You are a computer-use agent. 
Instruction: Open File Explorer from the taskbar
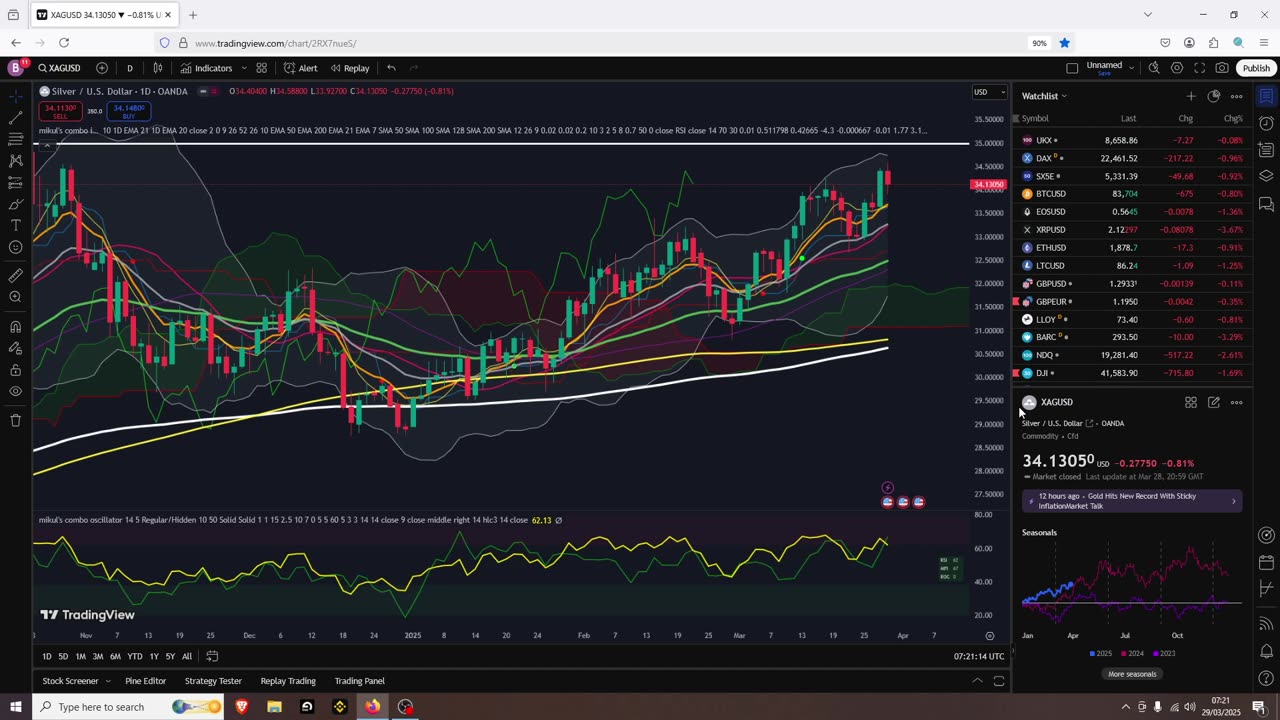[274, 707]
